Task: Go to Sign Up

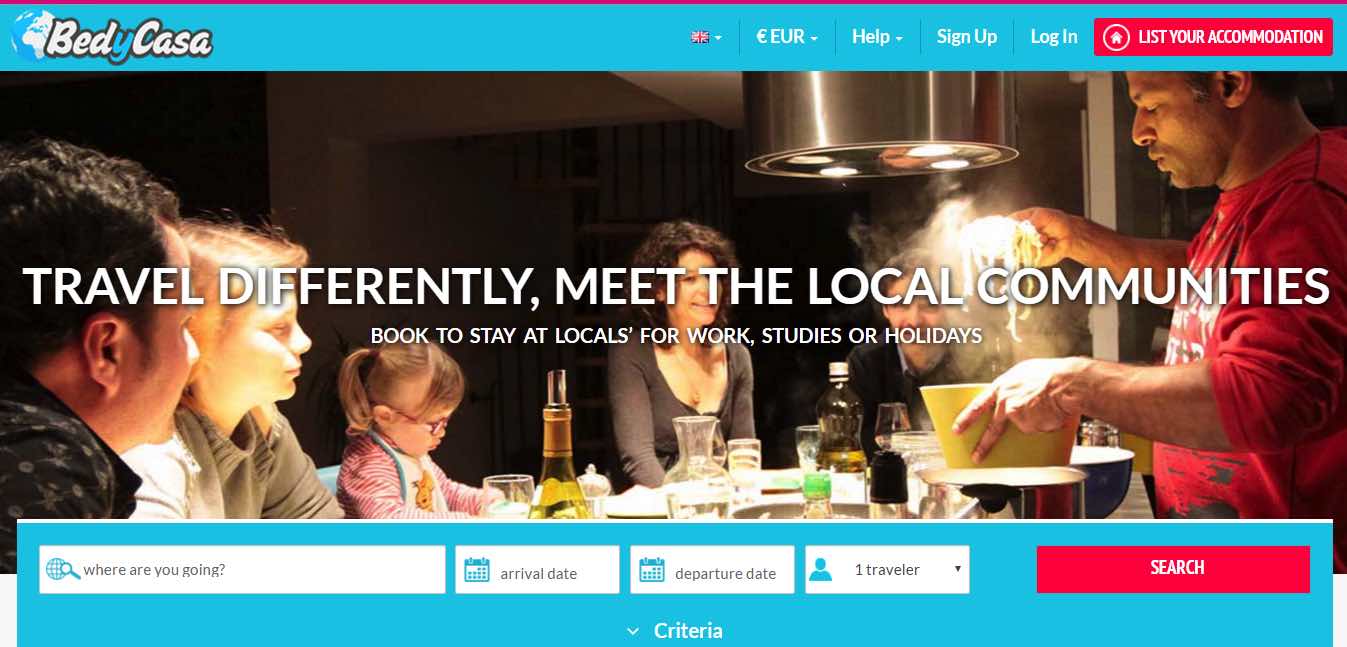Action: click(x=967, y=37)
